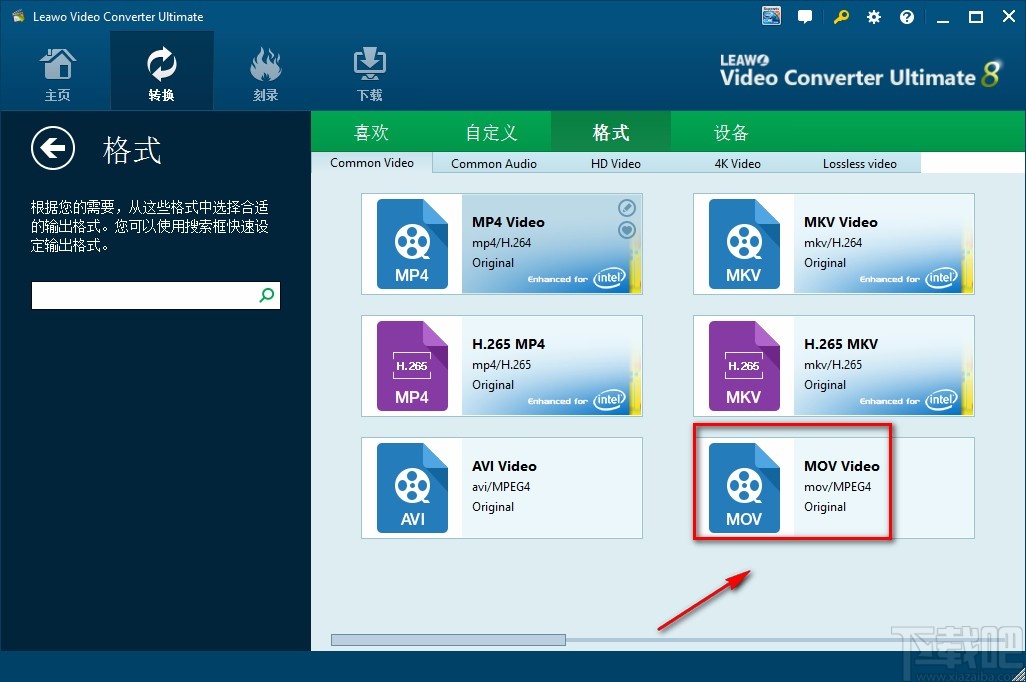Click the registration key icon

tap(841, 16)
